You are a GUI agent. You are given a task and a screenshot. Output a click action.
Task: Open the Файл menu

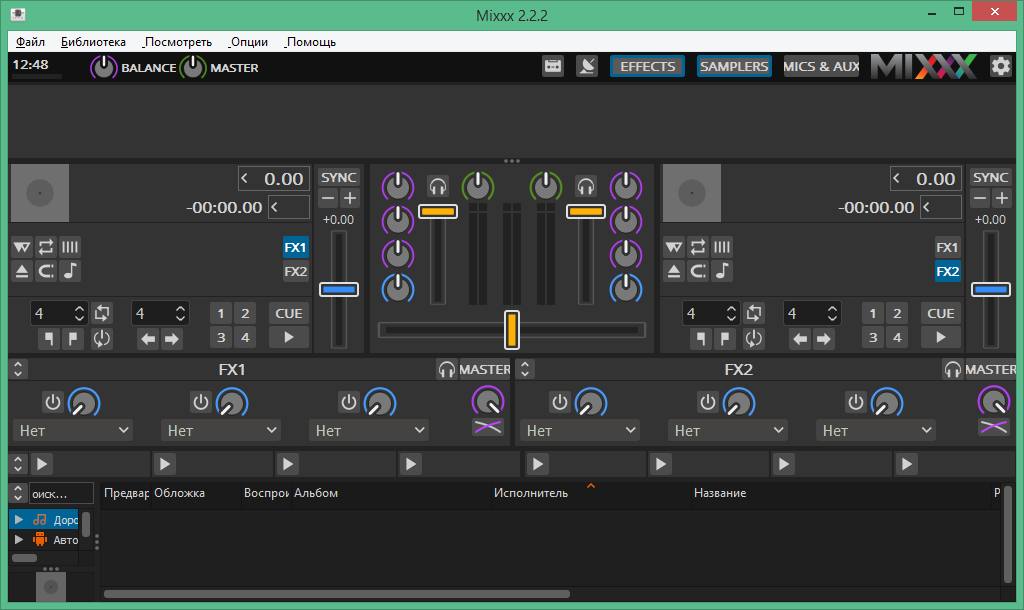tap(30, 42)
